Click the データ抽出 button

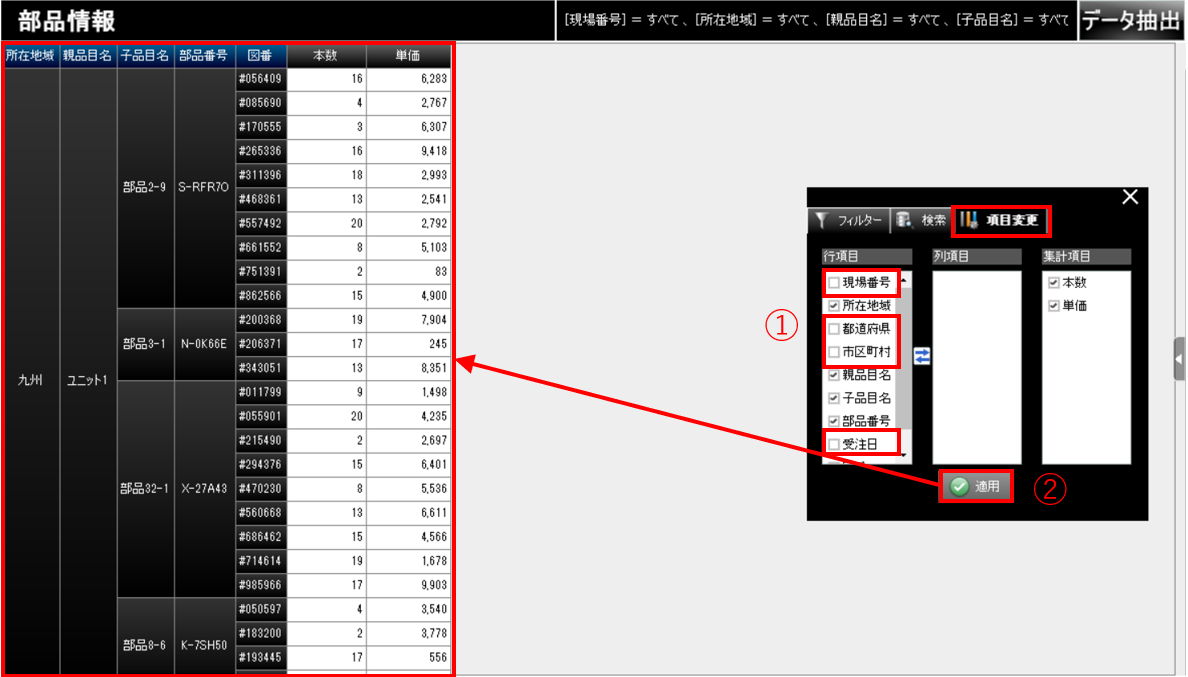point(1132,21)
